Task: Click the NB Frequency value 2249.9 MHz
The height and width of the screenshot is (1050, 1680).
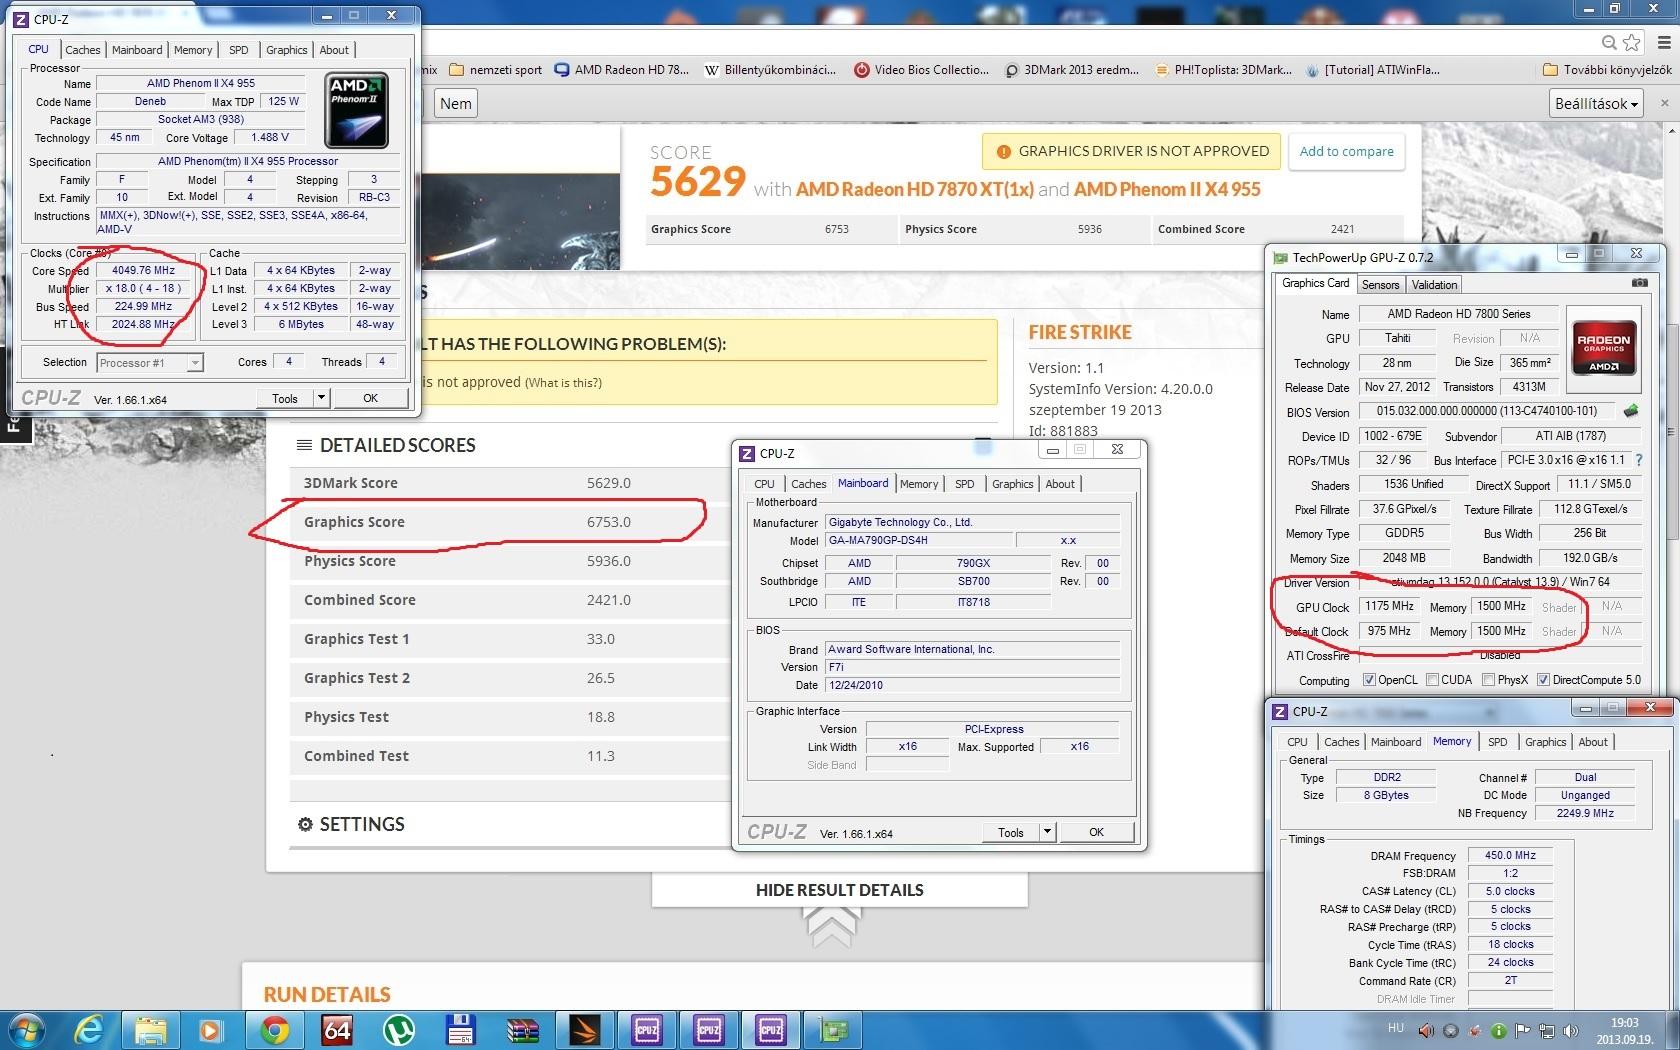Action: (1585, 813)
